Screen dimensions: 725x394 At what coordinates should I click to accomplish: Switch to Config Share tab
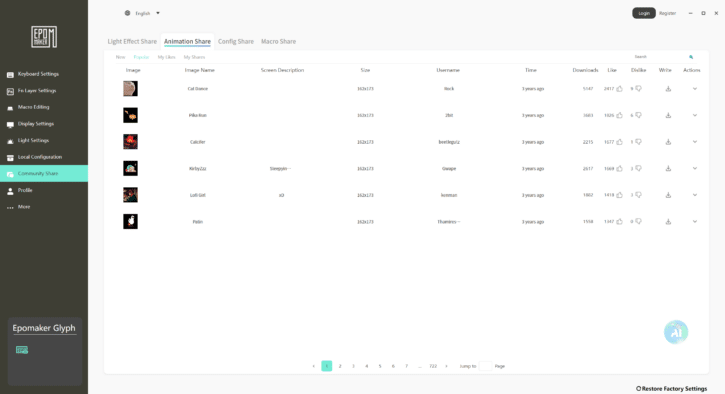(236, 42)
